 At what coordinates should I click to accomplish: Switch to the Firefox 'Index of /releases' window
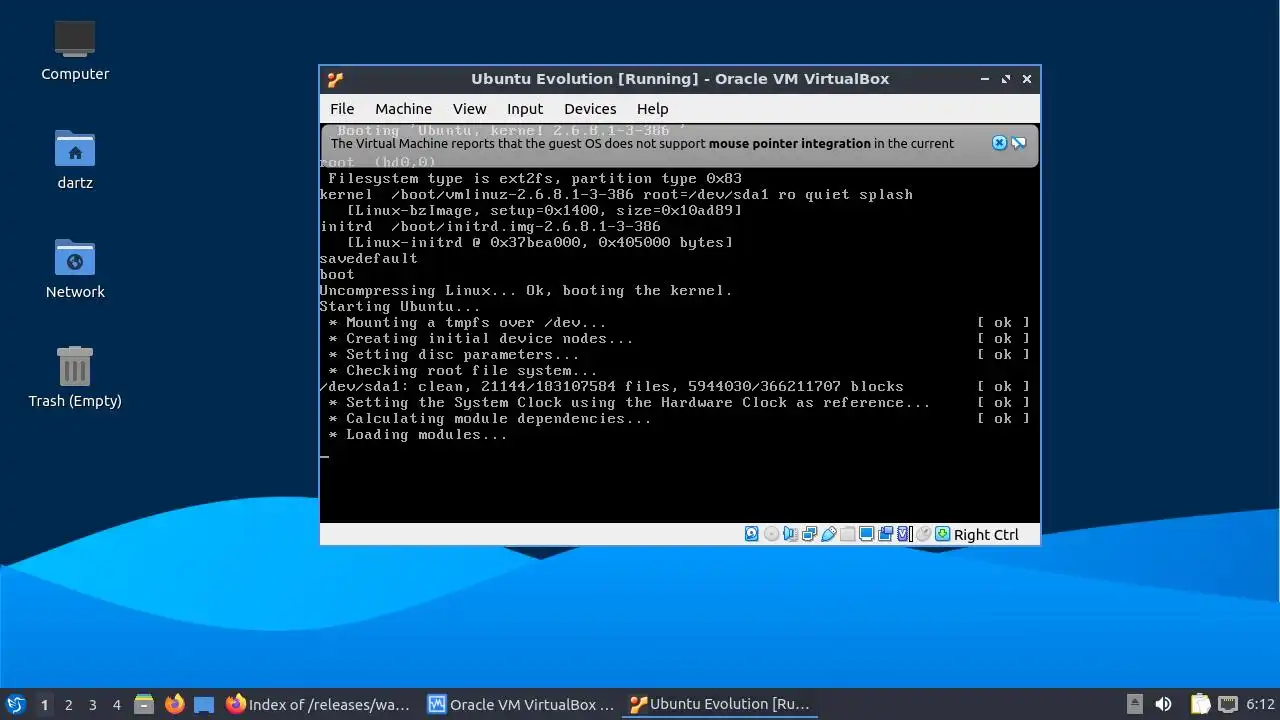click(x=319, y=704)
